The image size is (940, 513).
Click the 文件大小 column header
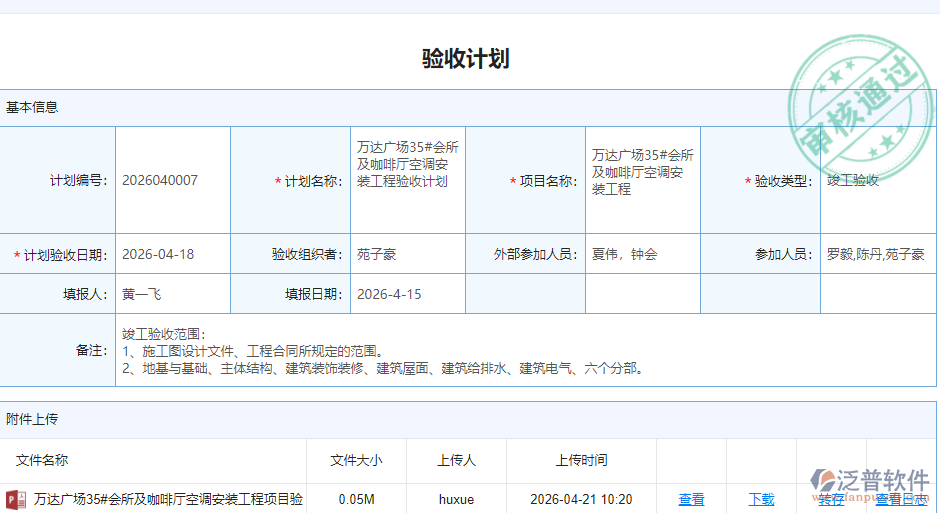click(x=356, y=460)
